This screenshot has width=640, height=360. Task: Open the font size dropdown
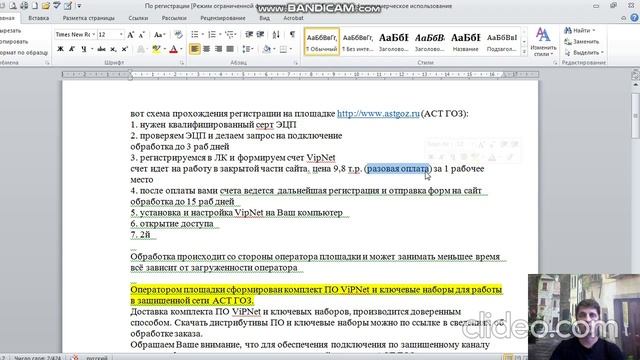point(121,35)
